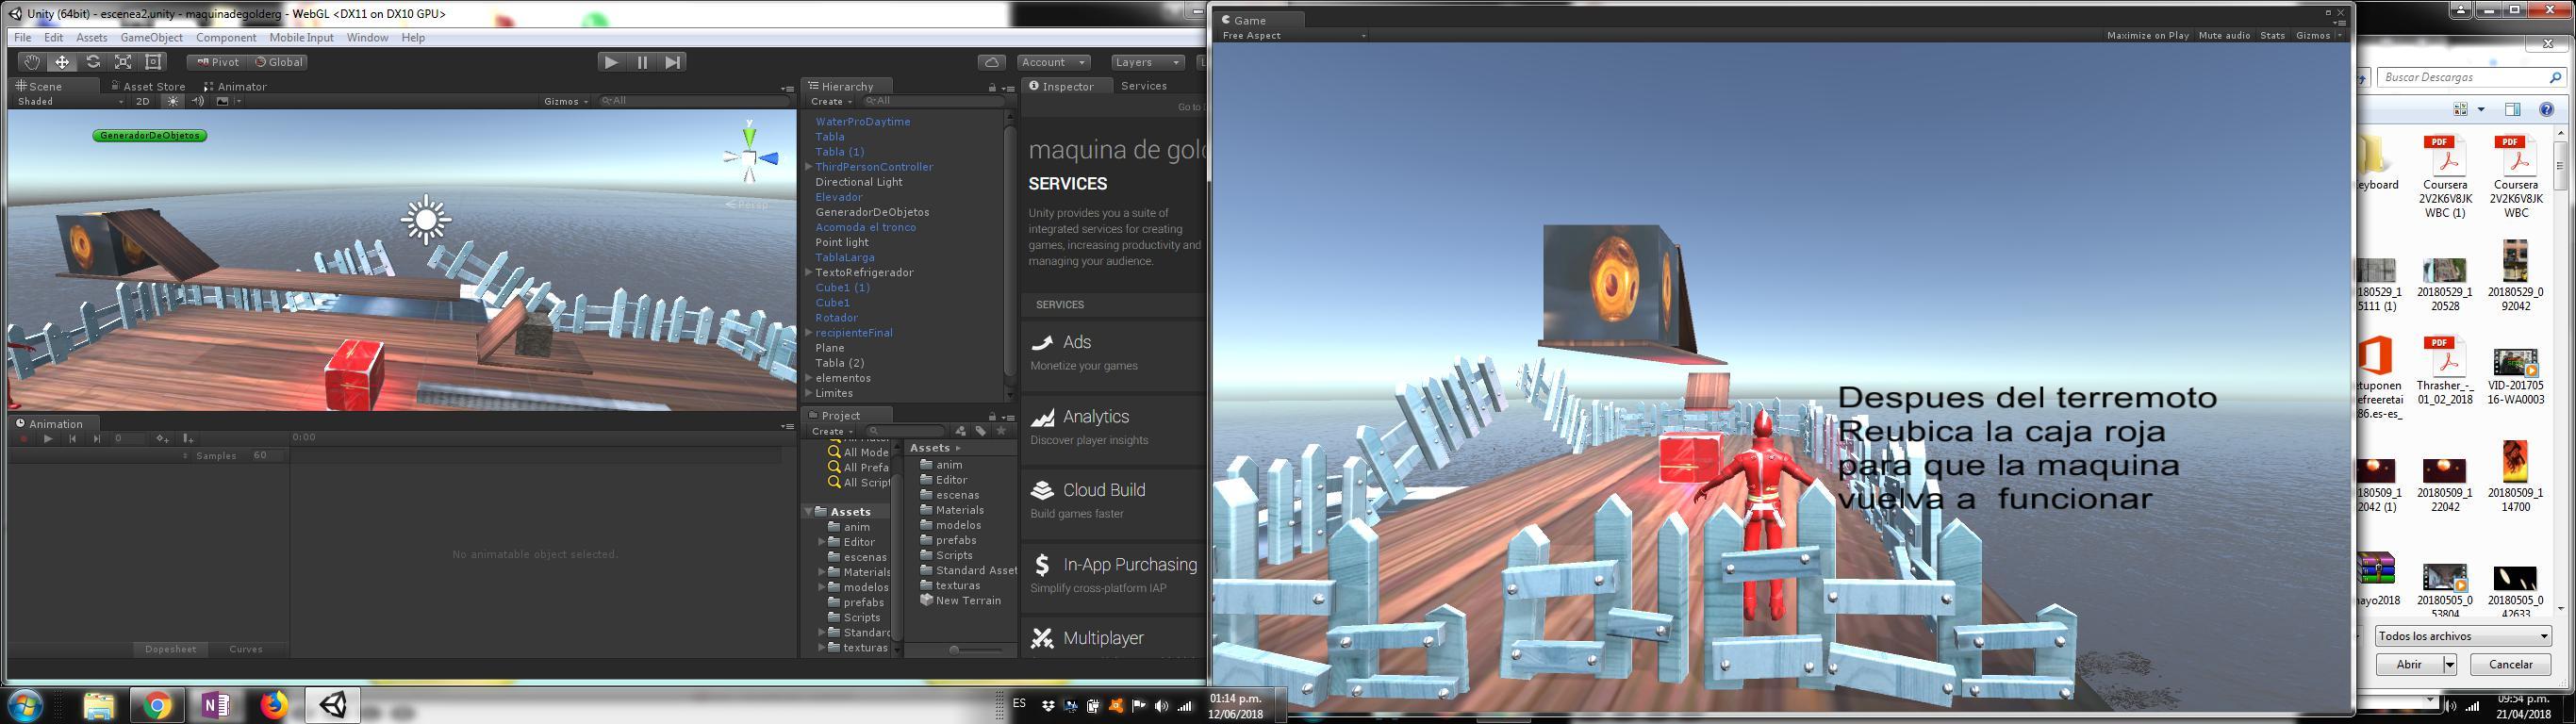Open the GameObject menu
This screenshot has width=2576, height=724.
tap(151, 38)
